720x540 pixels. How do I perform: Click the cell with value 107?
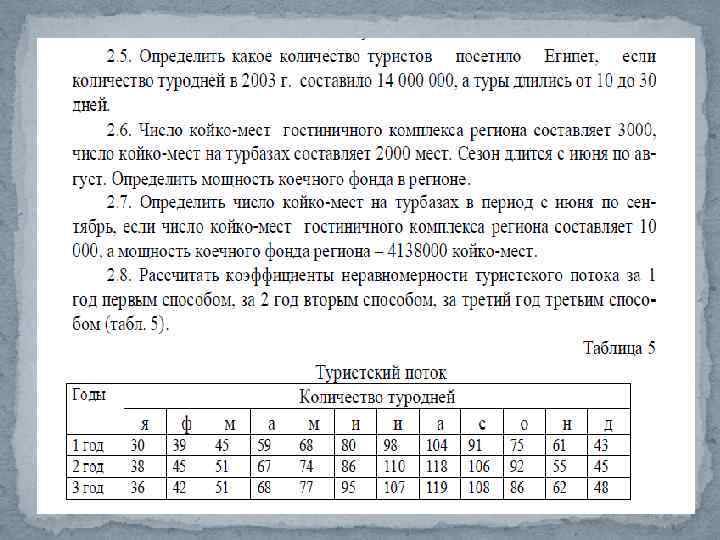[394, 487]
